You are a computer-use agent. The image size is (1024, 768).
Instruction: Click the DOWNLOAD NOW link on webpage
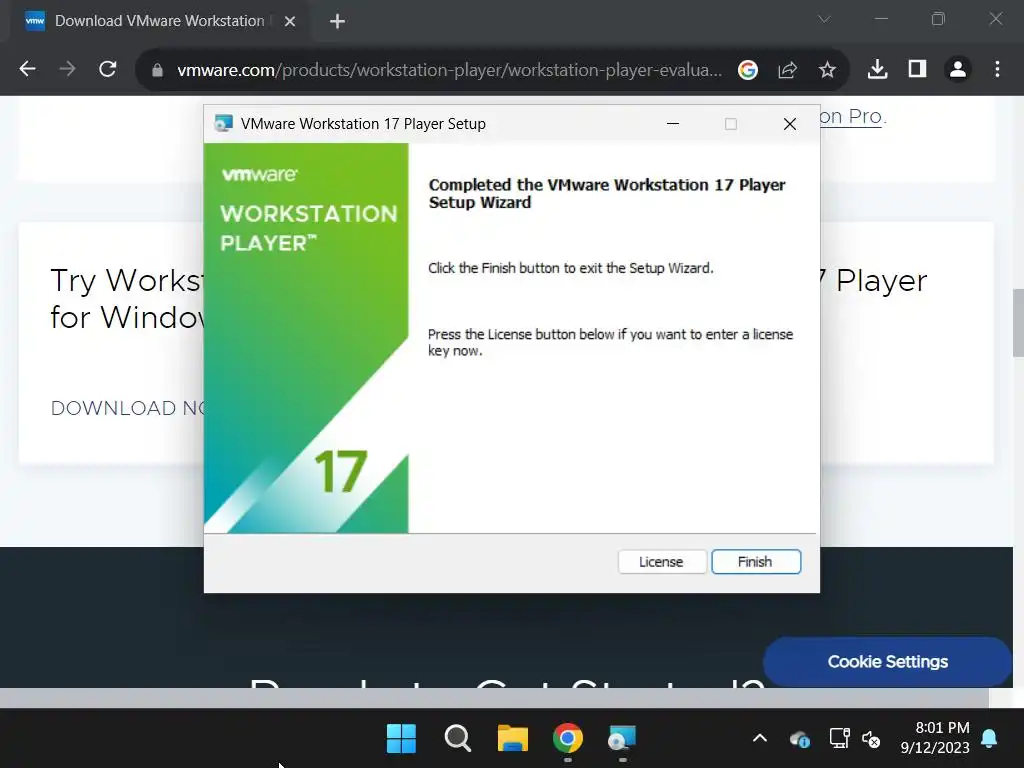pyautogui.click(x=128, y=408)
